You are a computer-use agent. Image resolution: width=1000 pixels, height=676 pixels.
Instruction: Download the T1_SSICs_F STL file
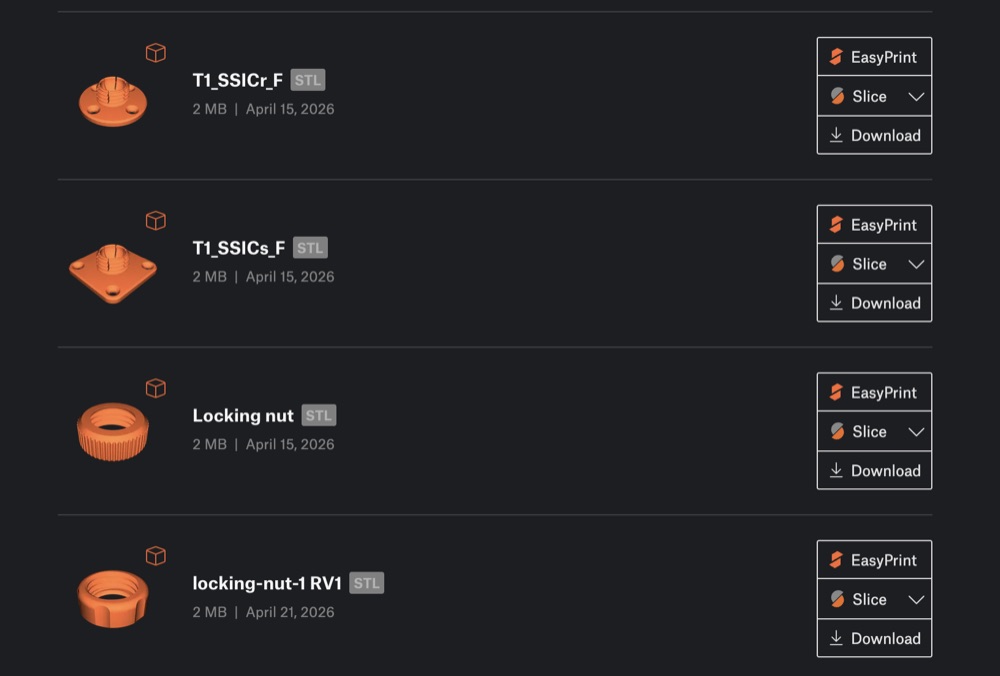[874, 303]
